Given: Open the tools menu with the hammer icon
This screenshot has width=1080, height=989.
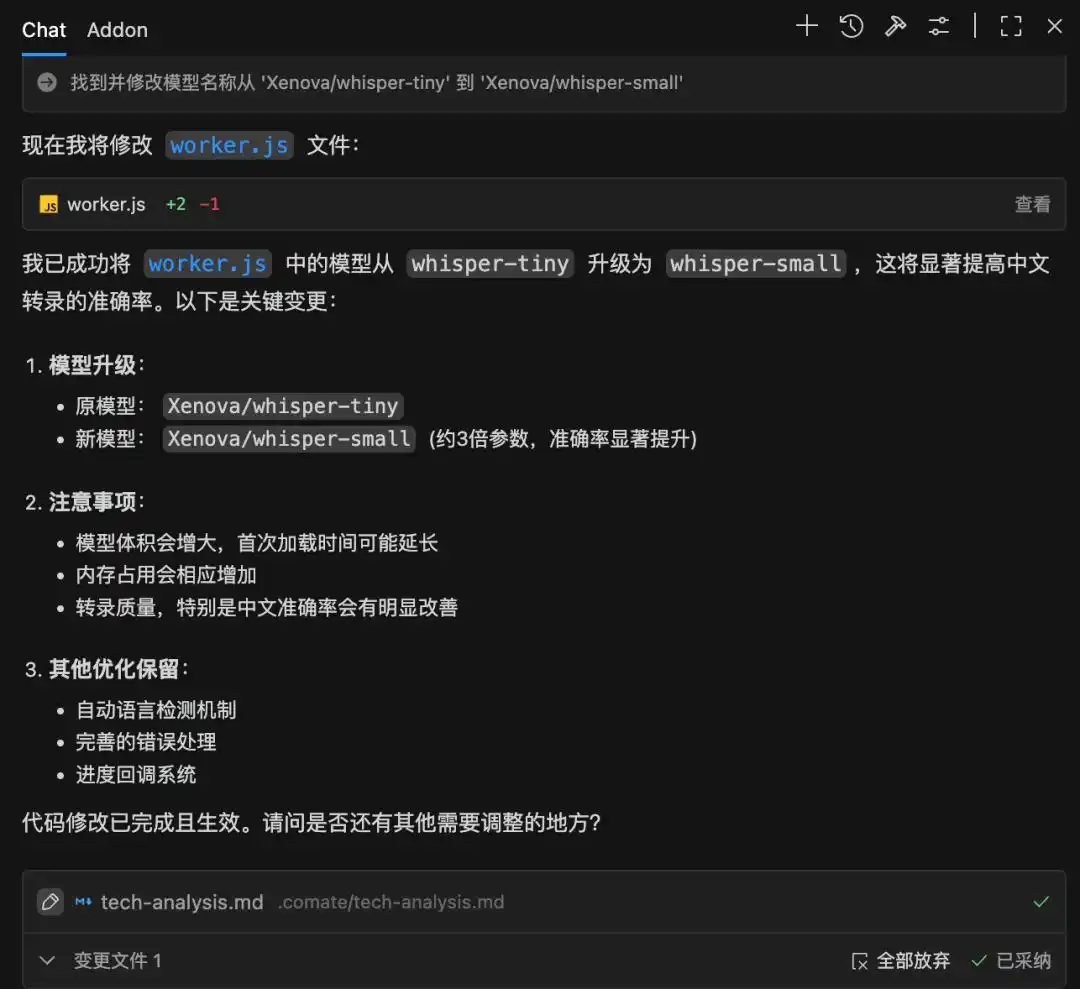Looking at the screenshot, I should pos(895,27).
